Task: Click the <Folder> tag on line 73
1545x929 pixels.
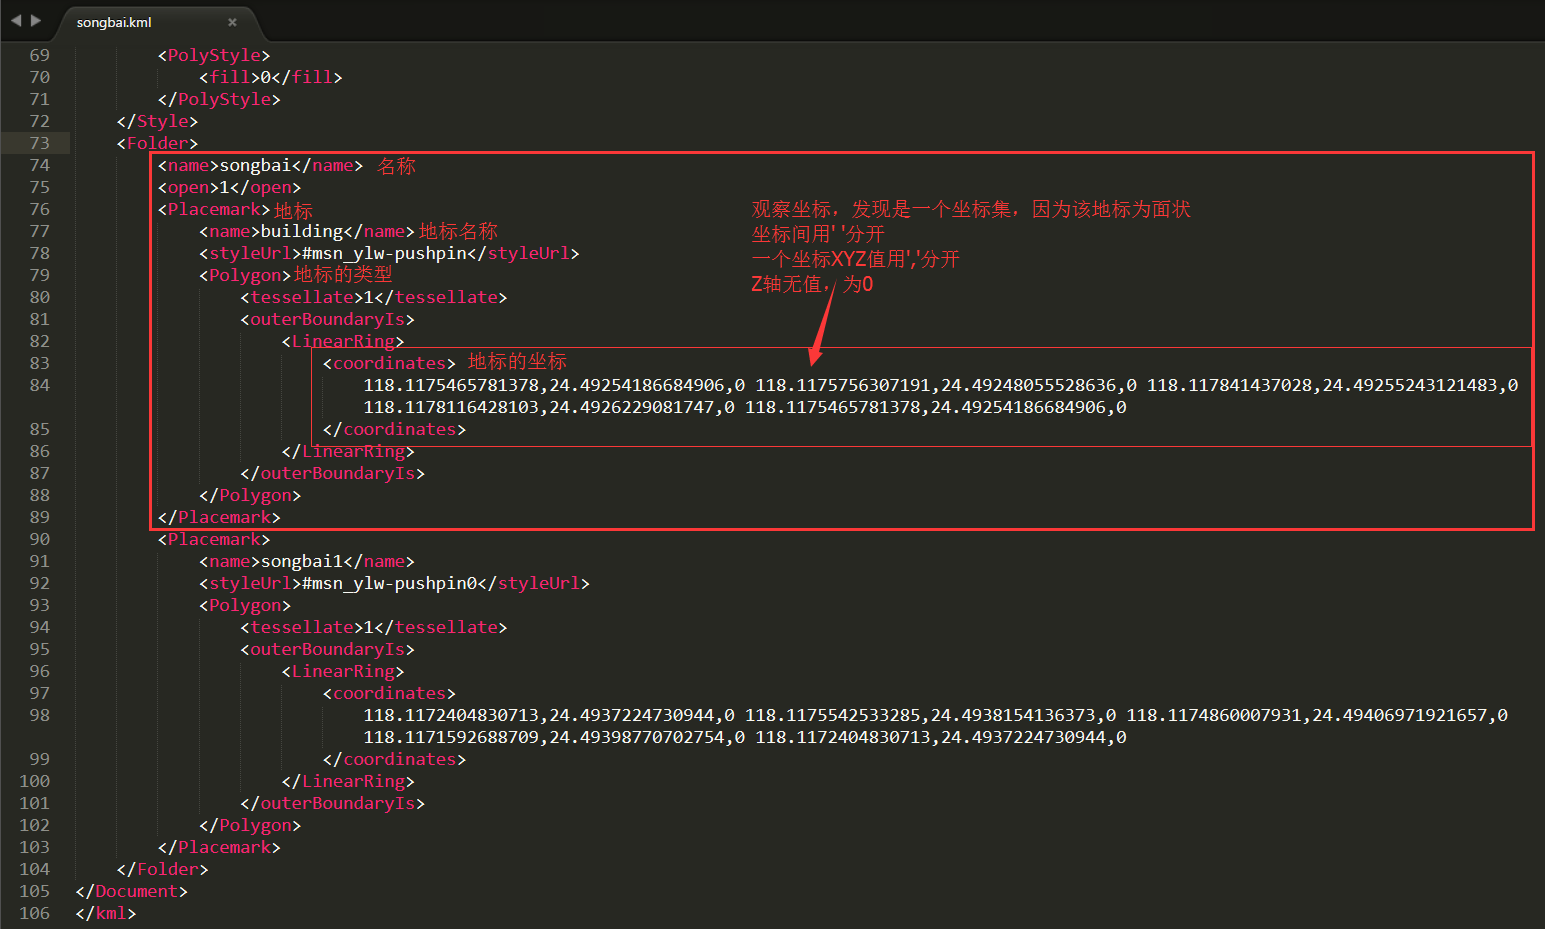Action: click(x=156, y=143)
